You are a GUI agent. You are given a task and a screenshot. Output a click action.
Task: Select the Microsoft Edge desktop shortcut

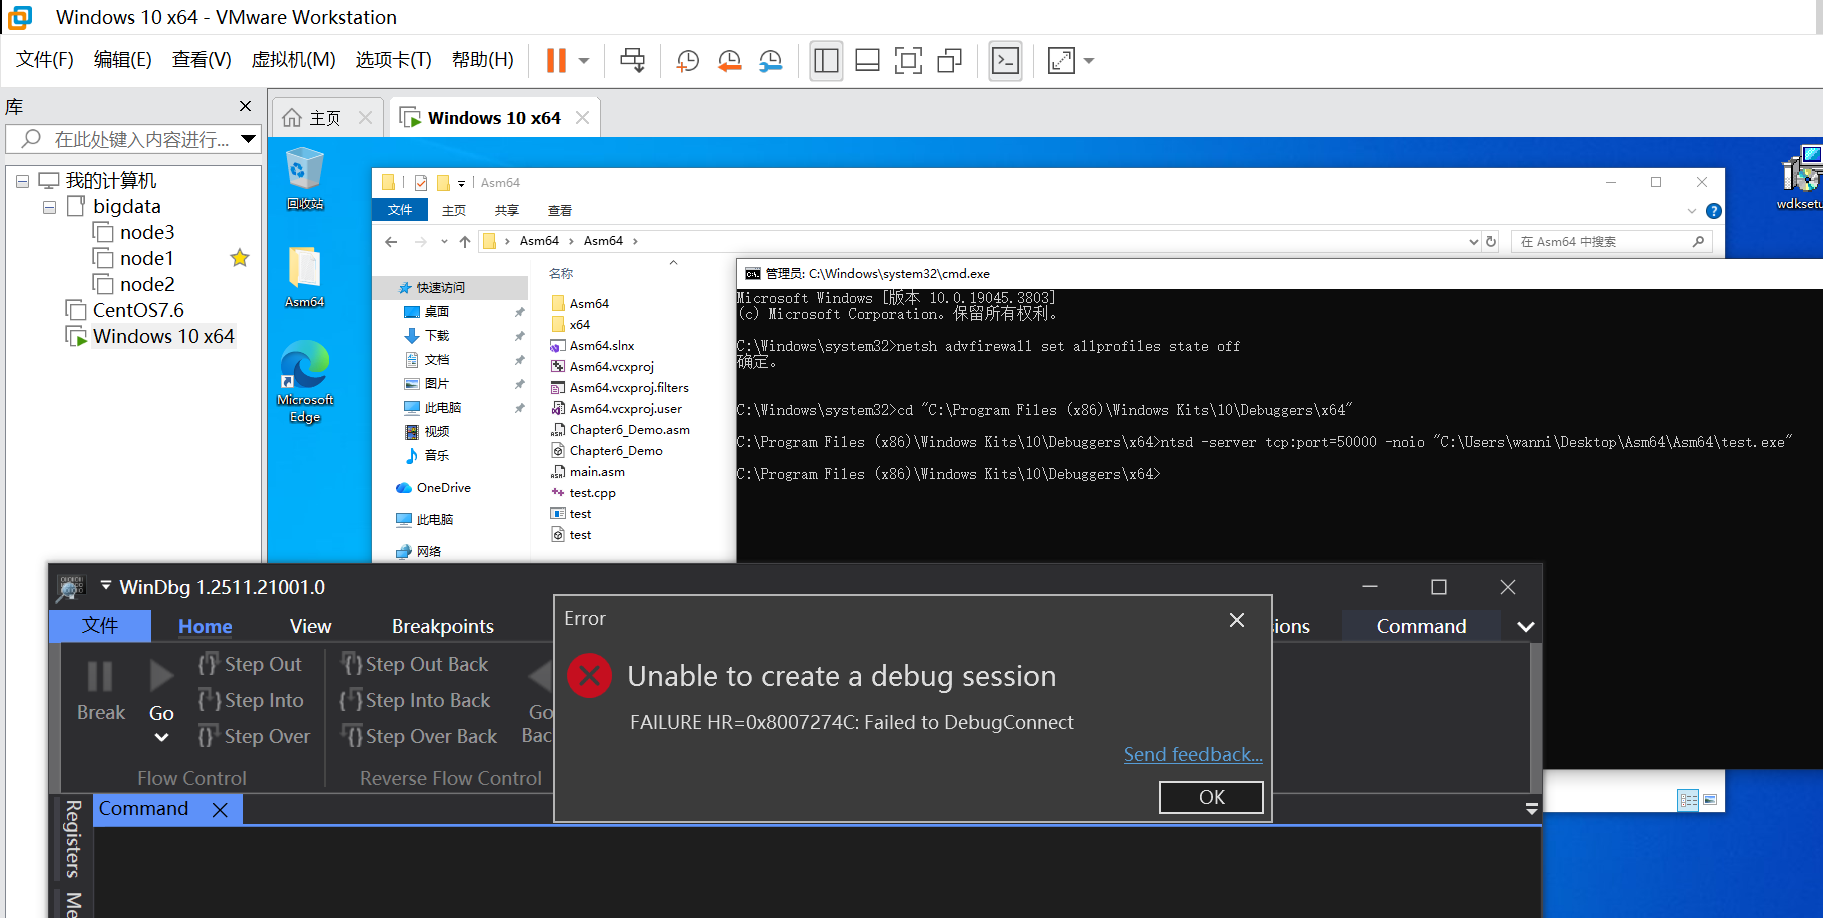[305, 382]
